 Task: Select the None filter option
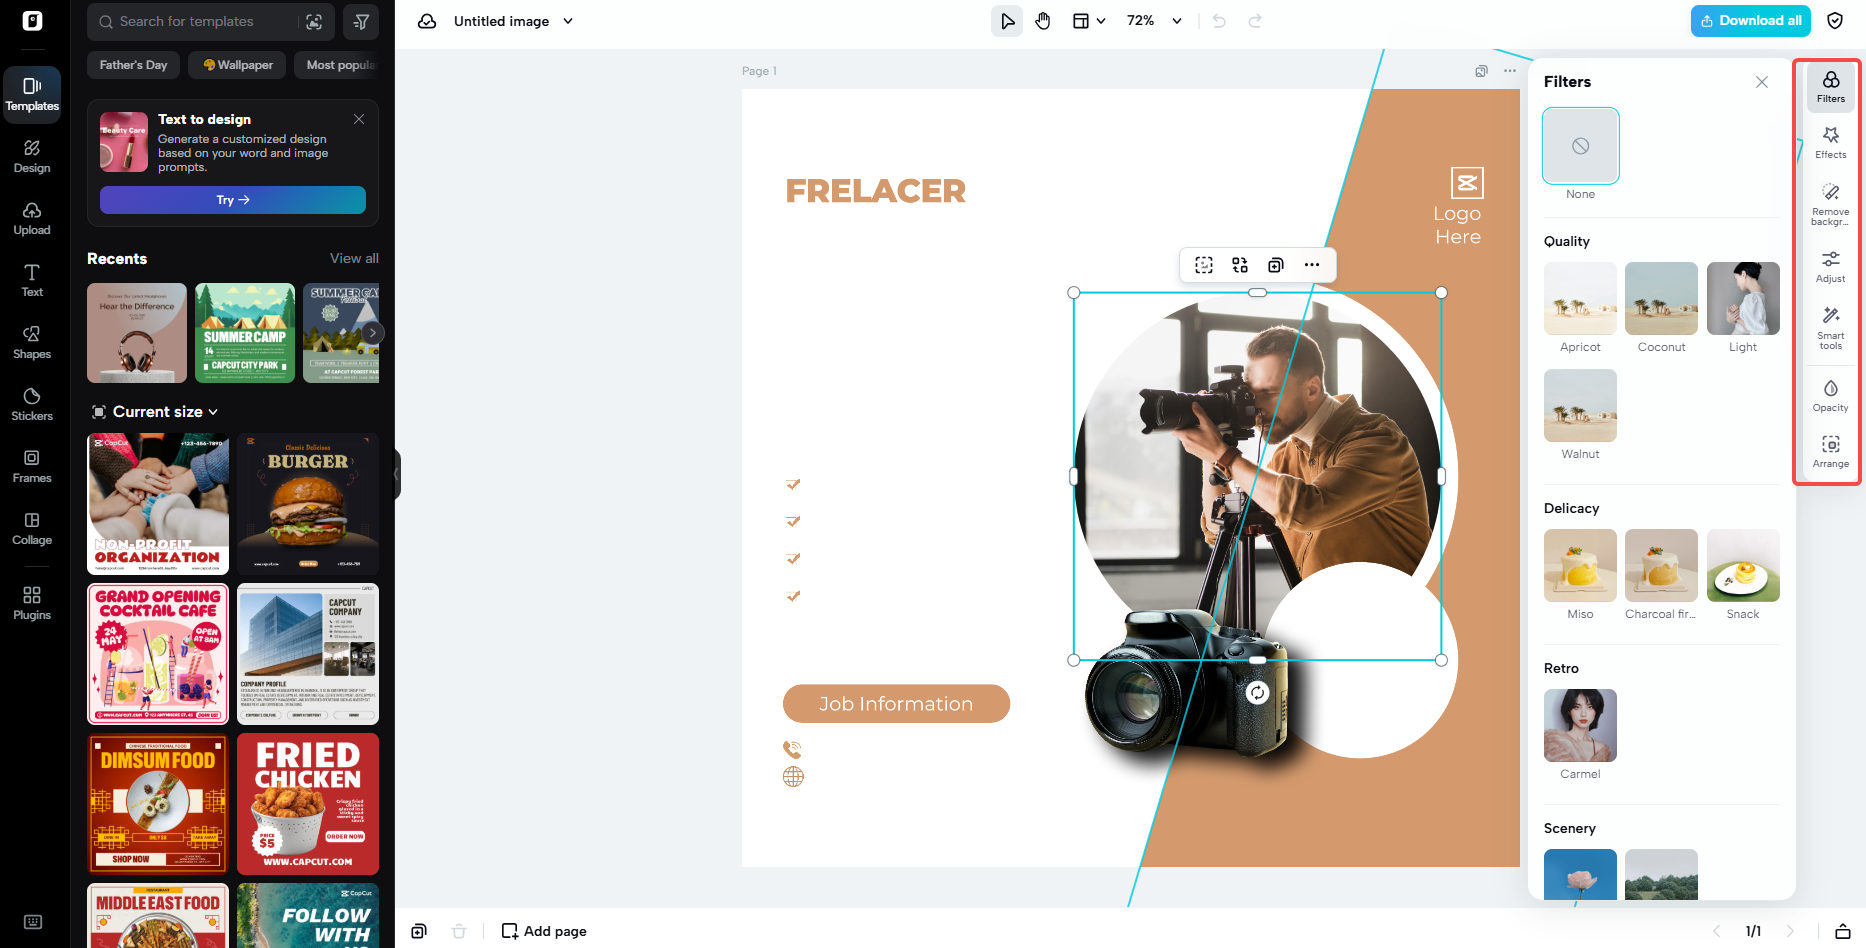tap(1580, 145)
